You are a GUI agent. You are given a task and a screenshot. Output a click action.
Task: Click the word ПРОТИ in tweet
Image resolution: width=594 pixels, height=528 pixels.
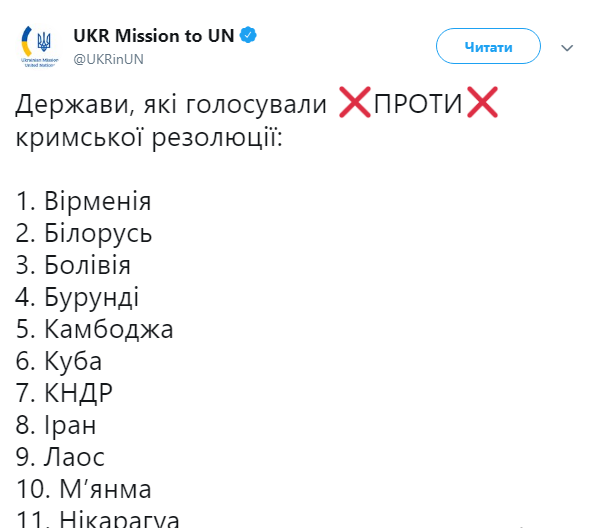418,103
